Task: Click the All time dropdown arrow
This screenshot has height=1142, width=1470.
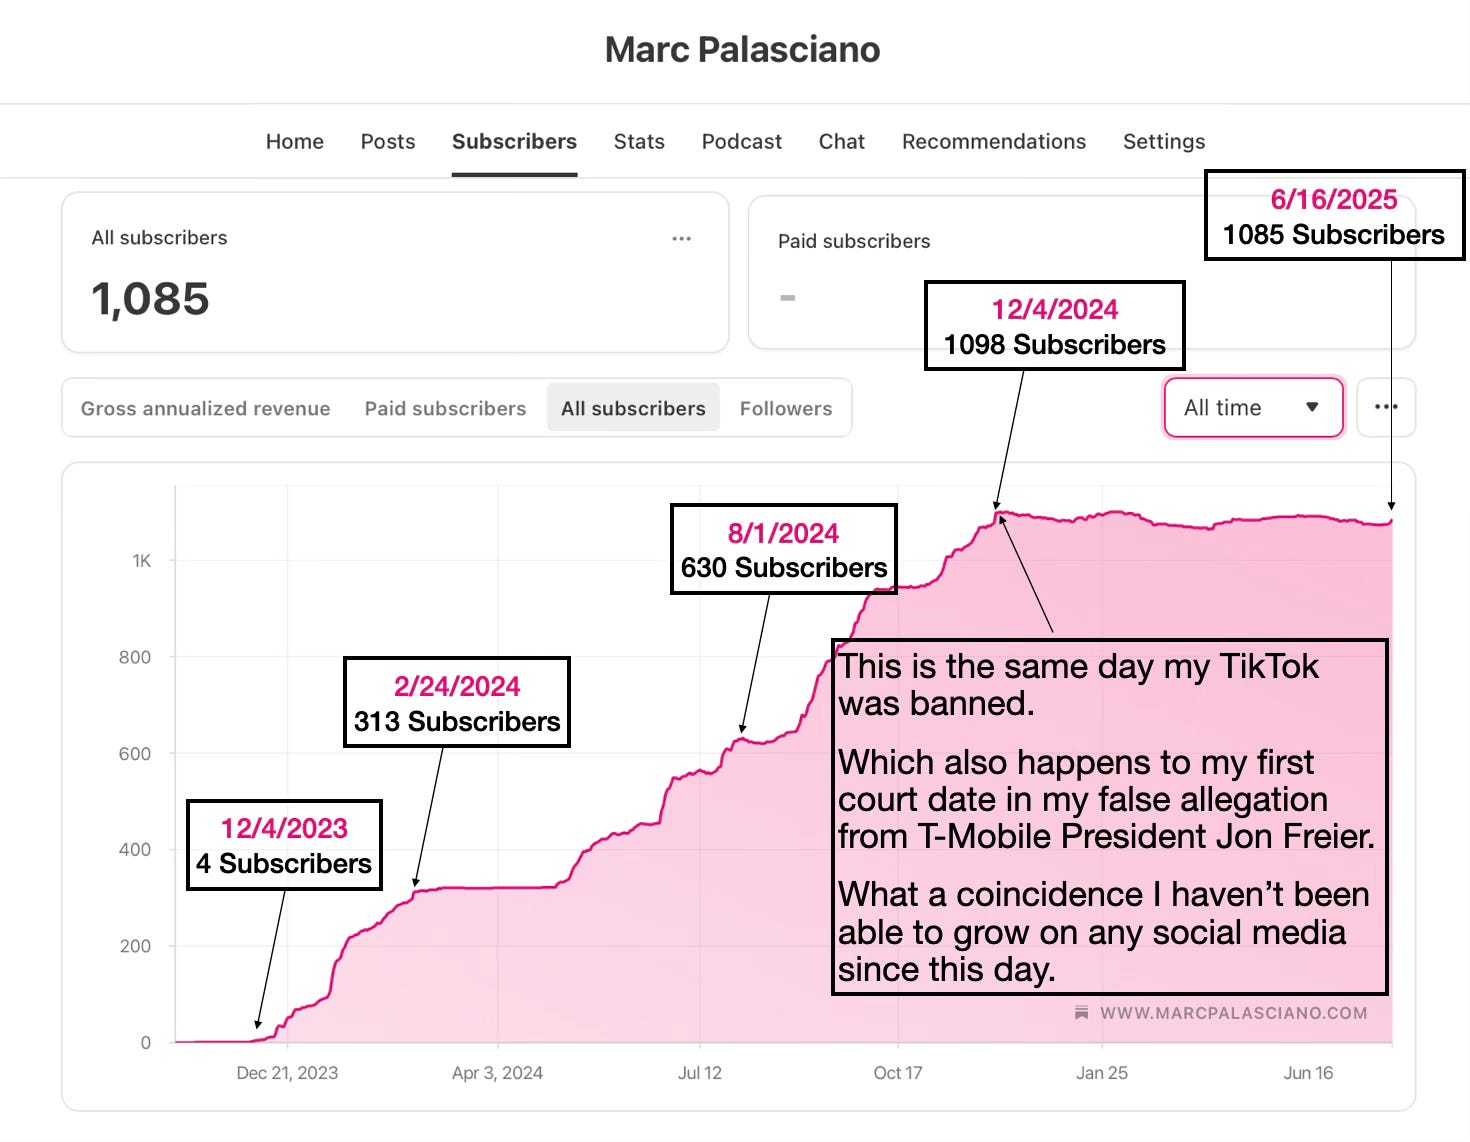Action: click(x=1312, y=407)
